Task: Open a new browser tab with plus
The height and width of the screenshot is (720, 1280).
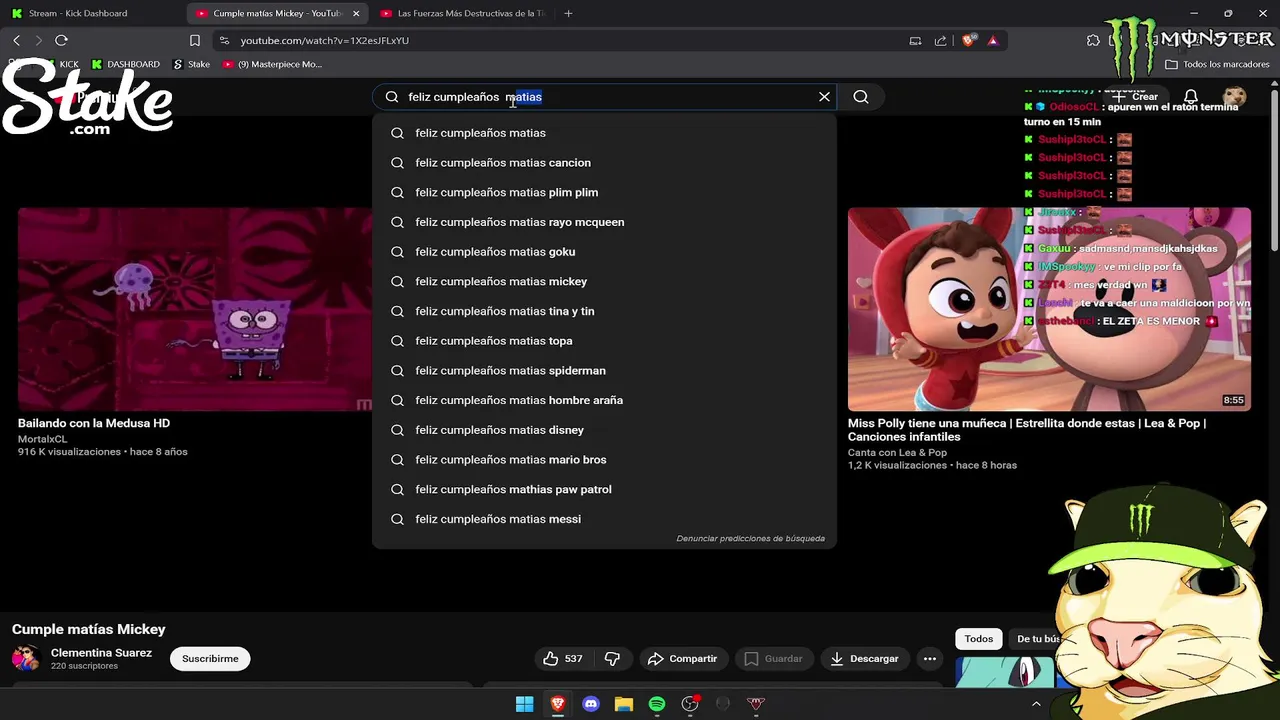Action: click(568, 13)
